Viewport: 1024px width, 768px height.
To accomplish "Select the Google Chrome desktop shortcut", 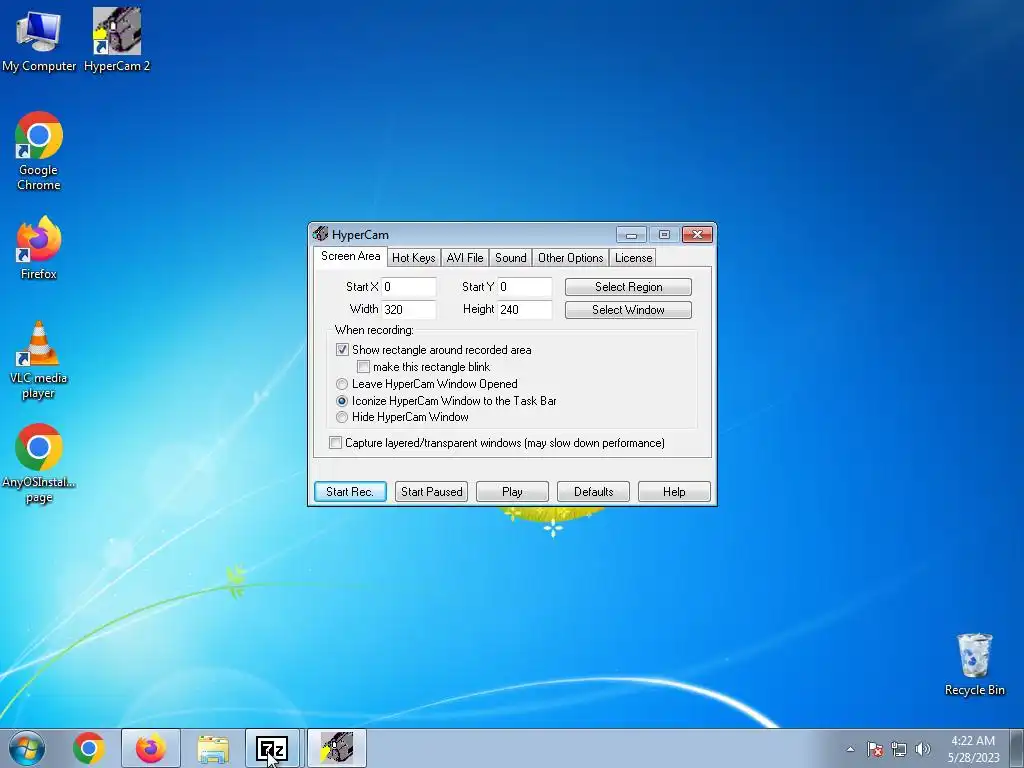I will pos(39,151).
